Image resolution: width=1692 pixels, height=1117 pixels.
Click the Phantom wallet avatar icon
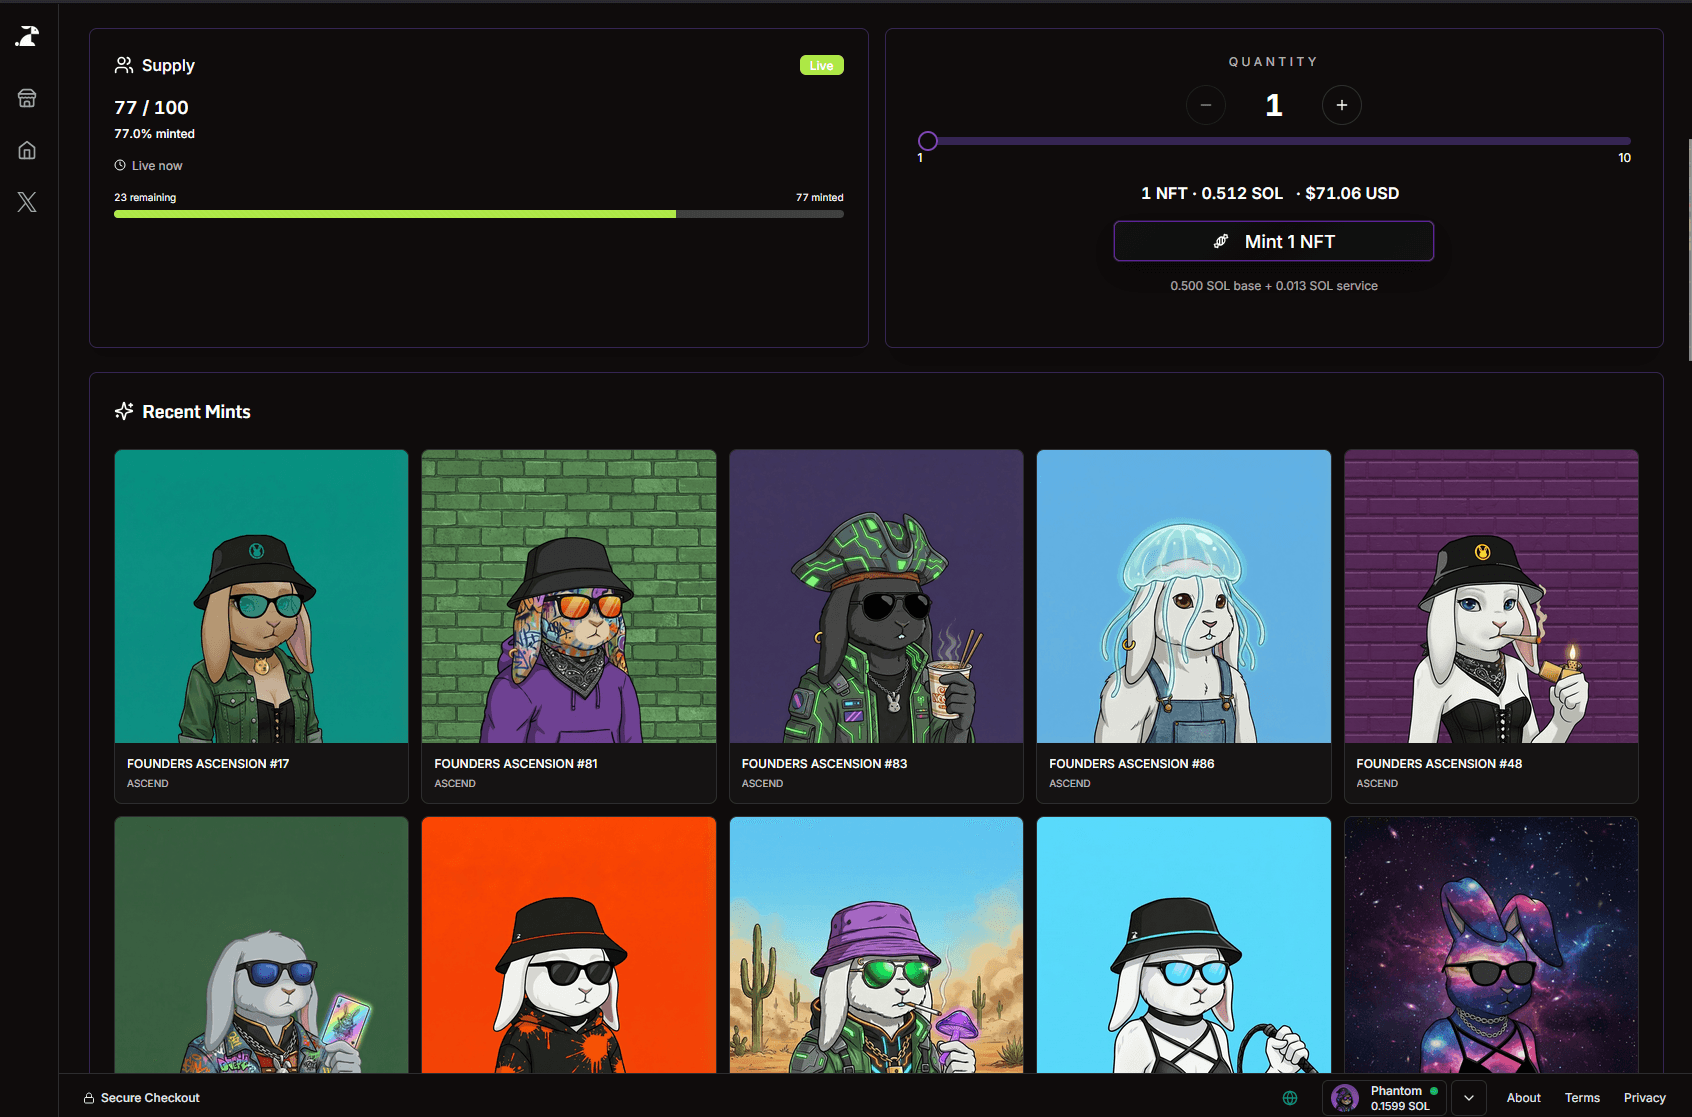1345,1098
